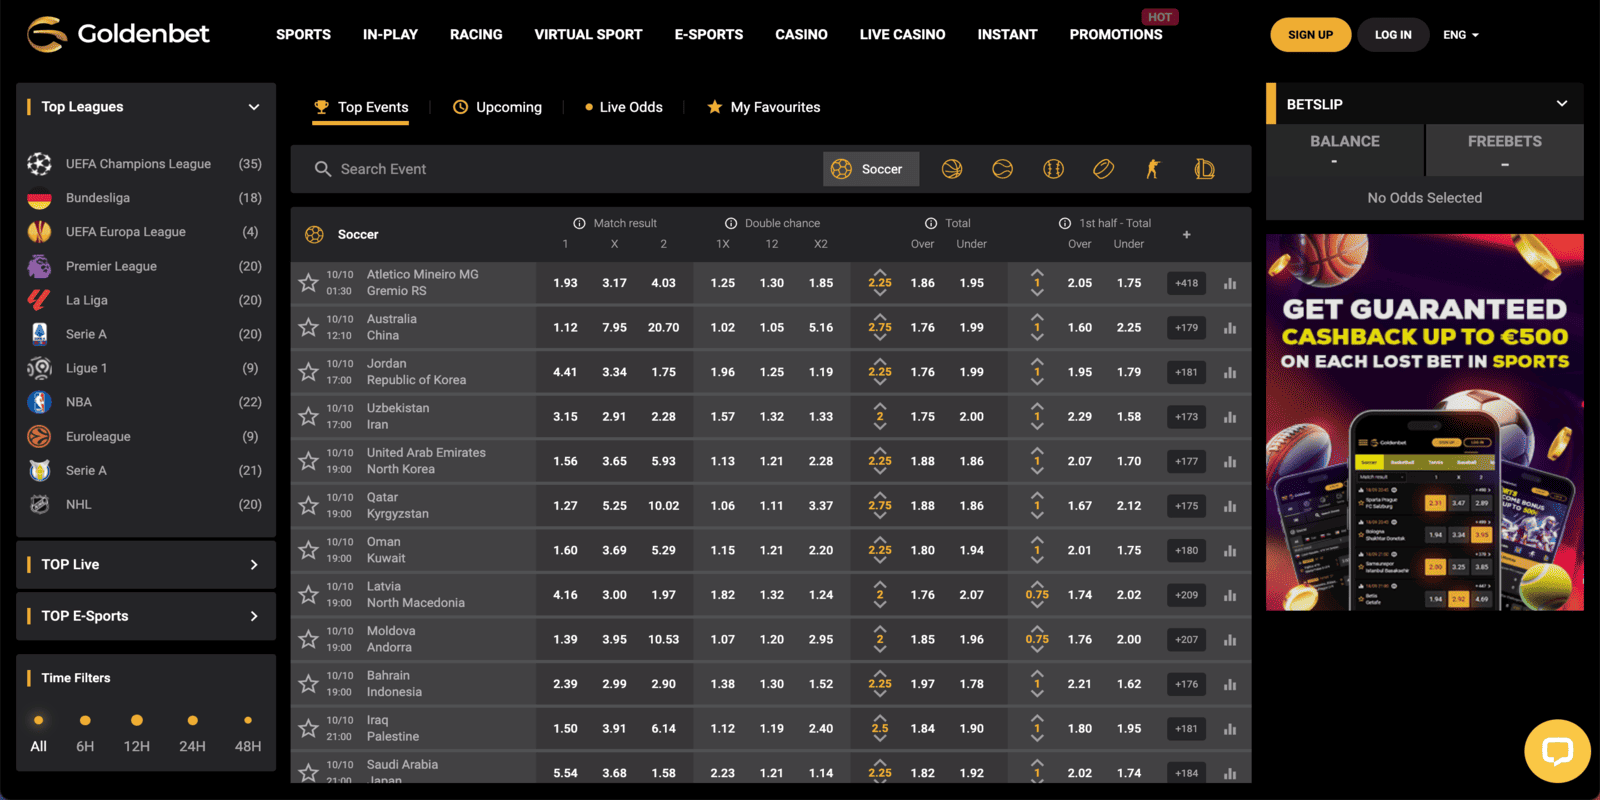This screenshot has height=800, width=1600.
Task: Select the baseball sport filter icon
Action: (1053, 169)
